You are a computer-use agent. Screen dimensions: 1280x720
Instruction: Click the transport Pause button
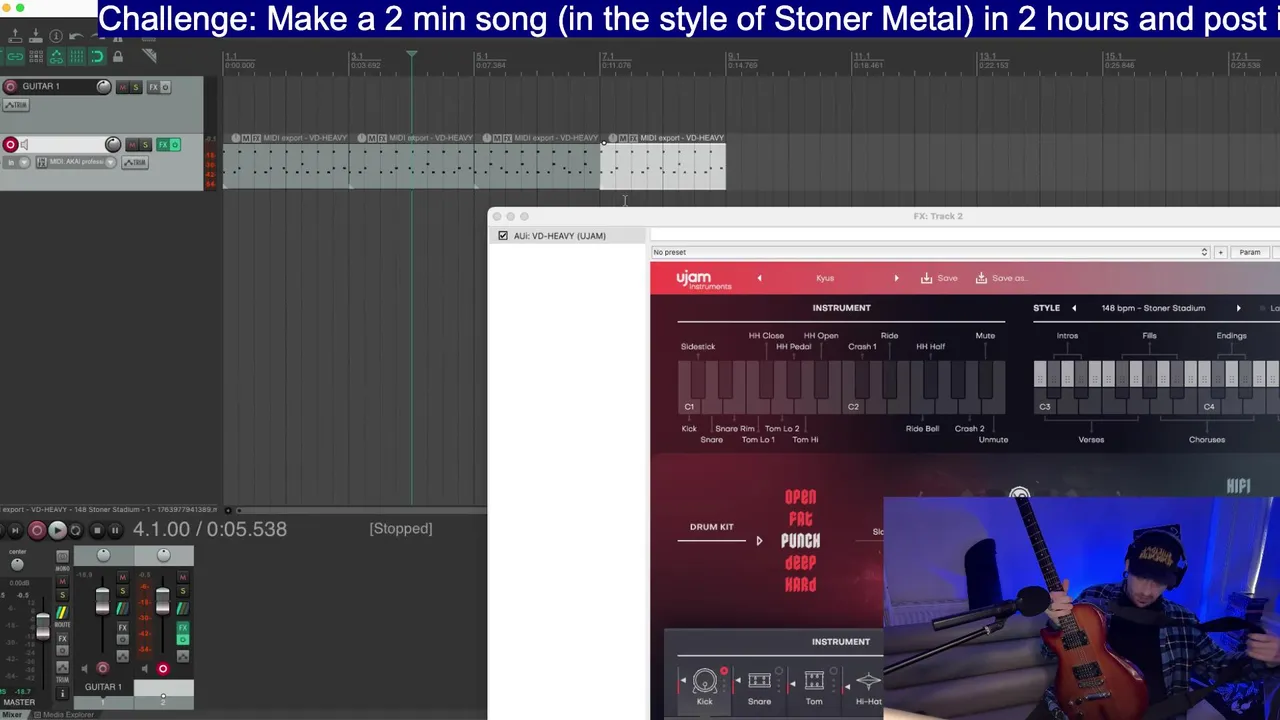coord(115,530)
